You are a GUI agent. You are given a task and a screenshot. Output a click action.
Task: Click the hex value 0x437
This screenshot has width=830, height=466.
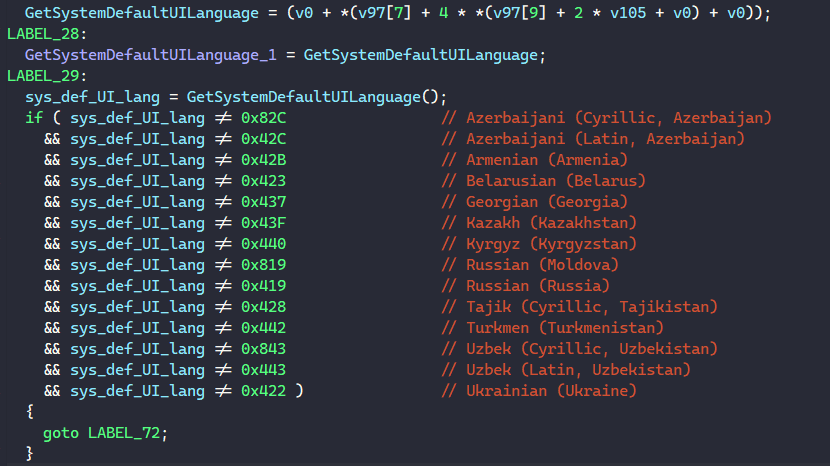click(263, 202)
